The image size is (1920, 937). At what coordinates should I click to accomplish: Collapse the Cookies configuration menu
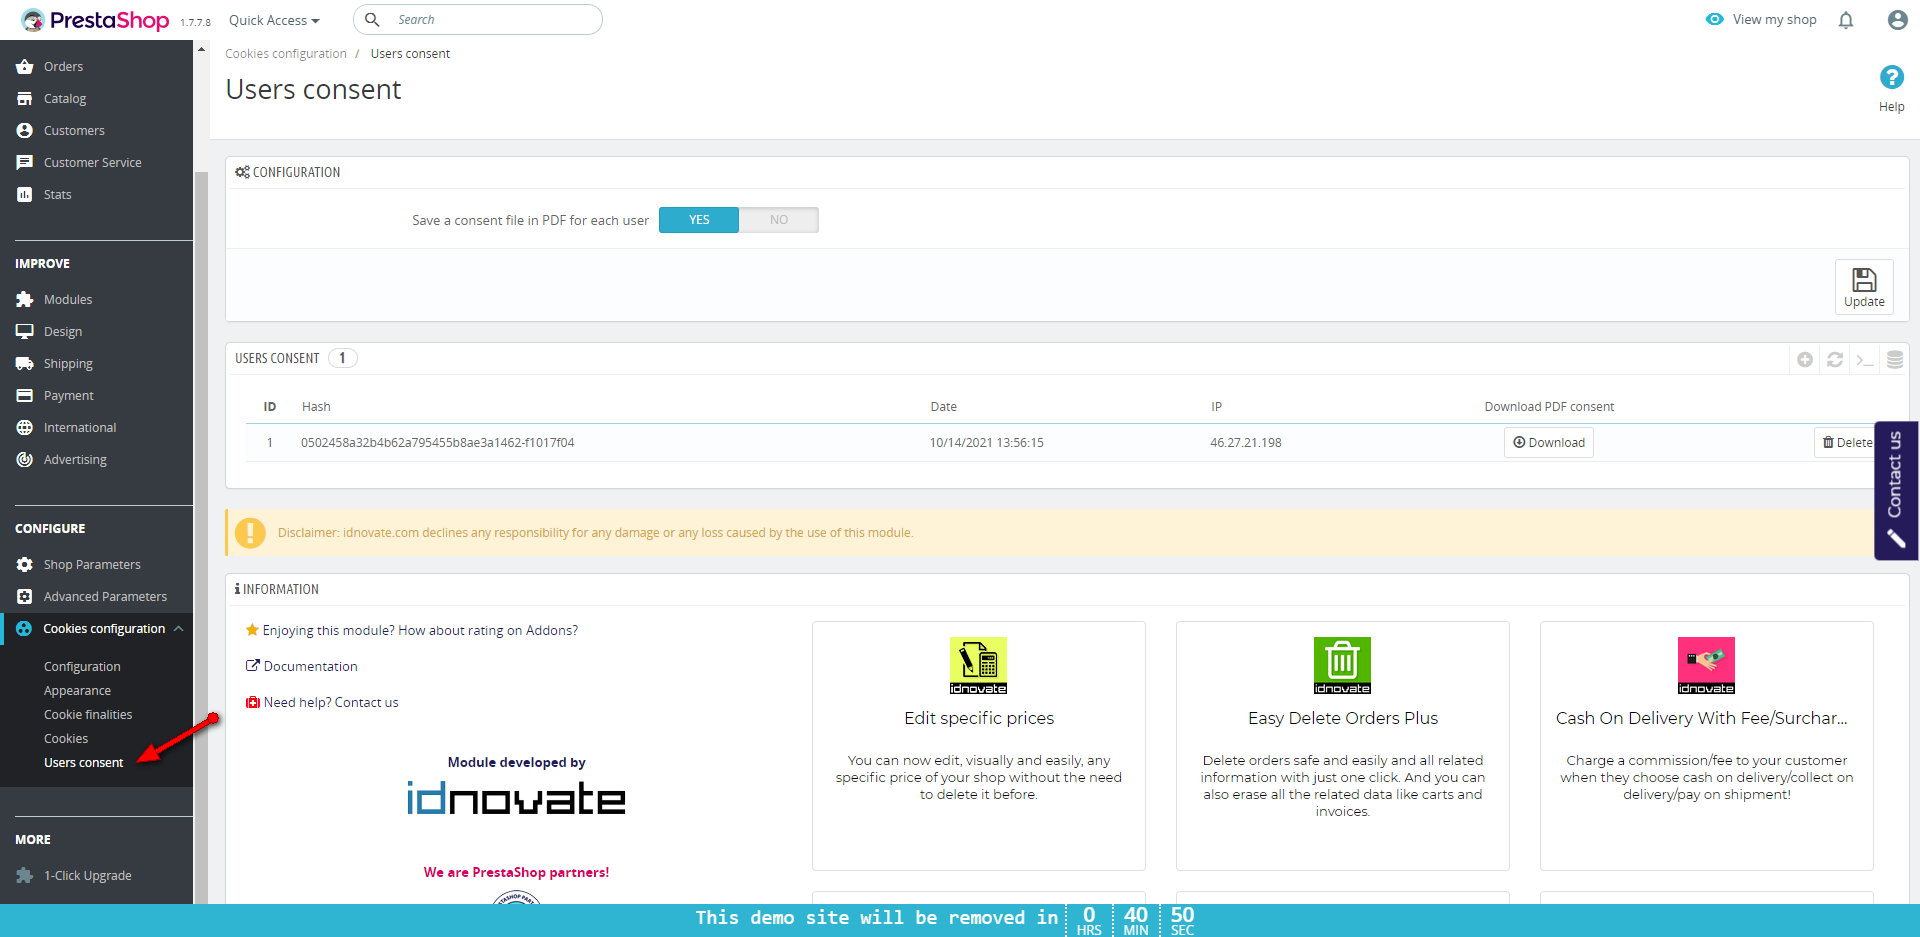coord(179,629)
